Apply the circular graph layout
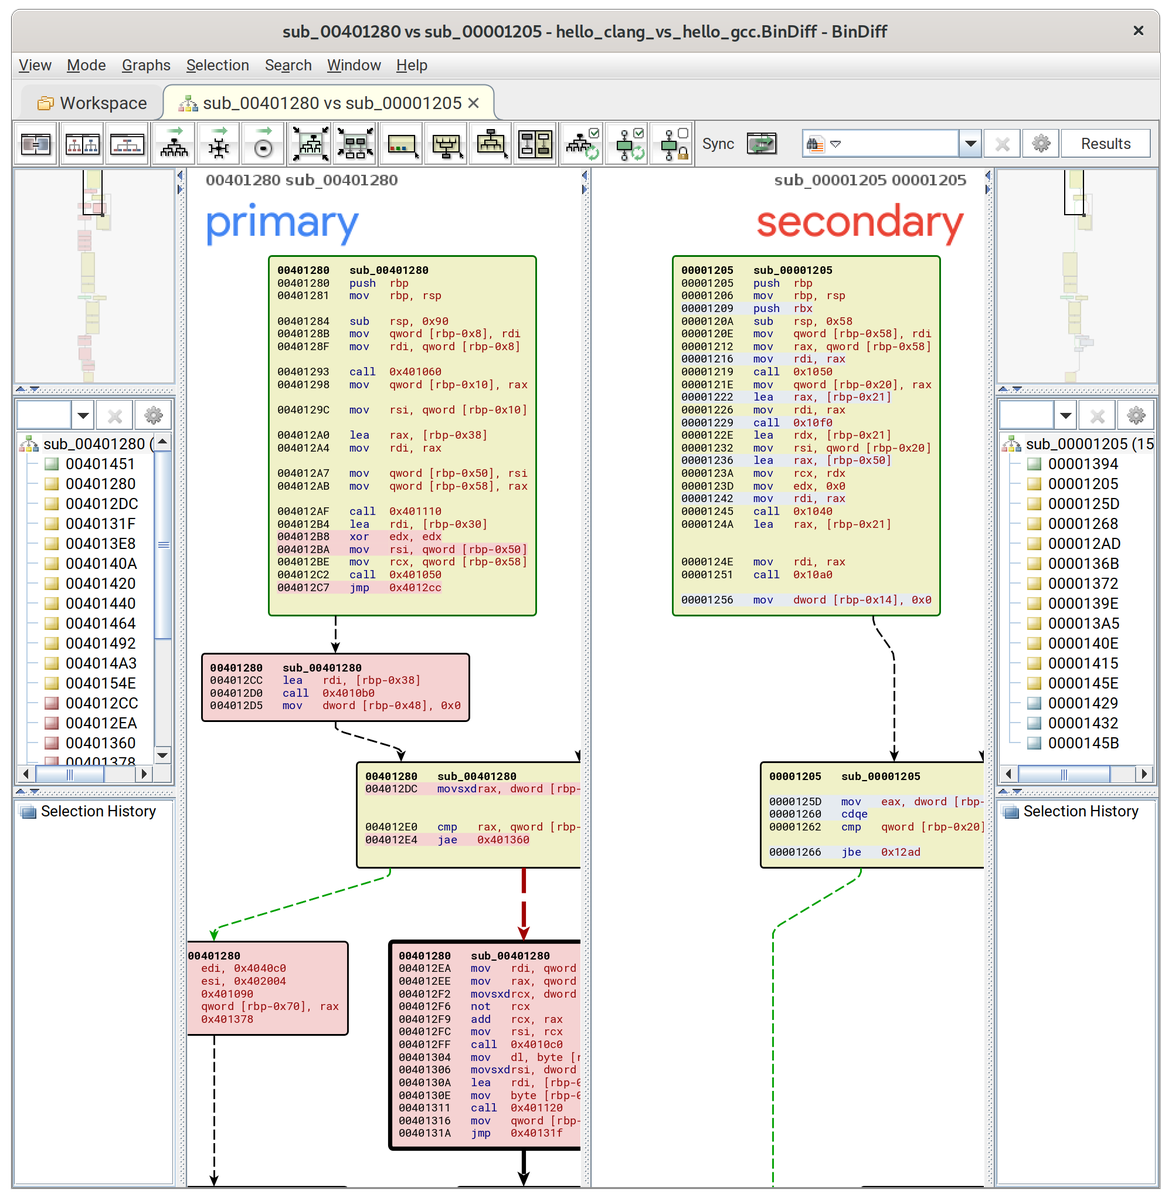Screen dimensions: 1172x1200 (262, 143)
